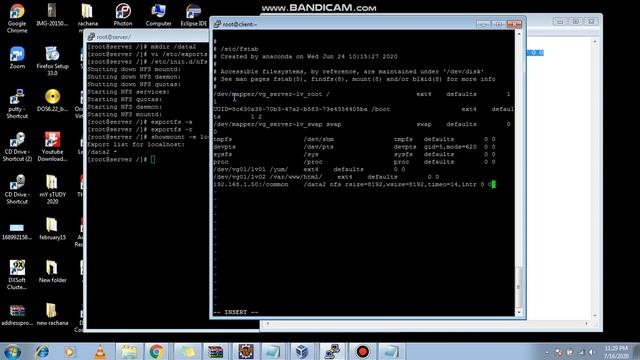Open the rachana folder on the desktop

click(87, 15)
